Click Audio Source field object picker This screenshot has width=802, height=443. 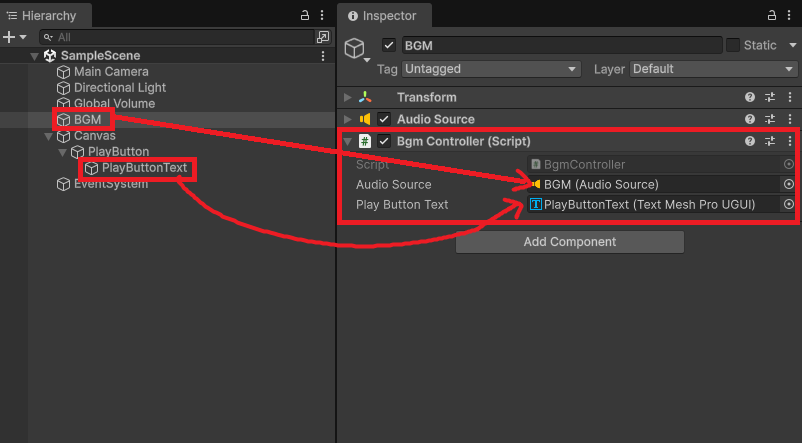[788, 184]
